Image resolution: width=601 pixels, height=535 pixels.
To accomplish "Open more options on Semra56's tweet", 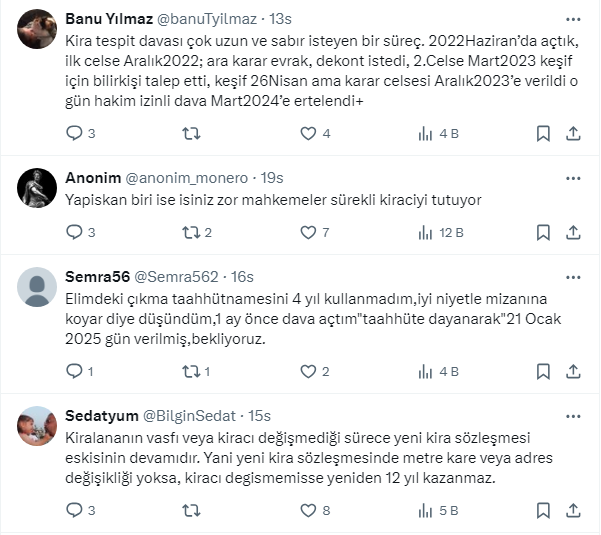I will 573,277.
